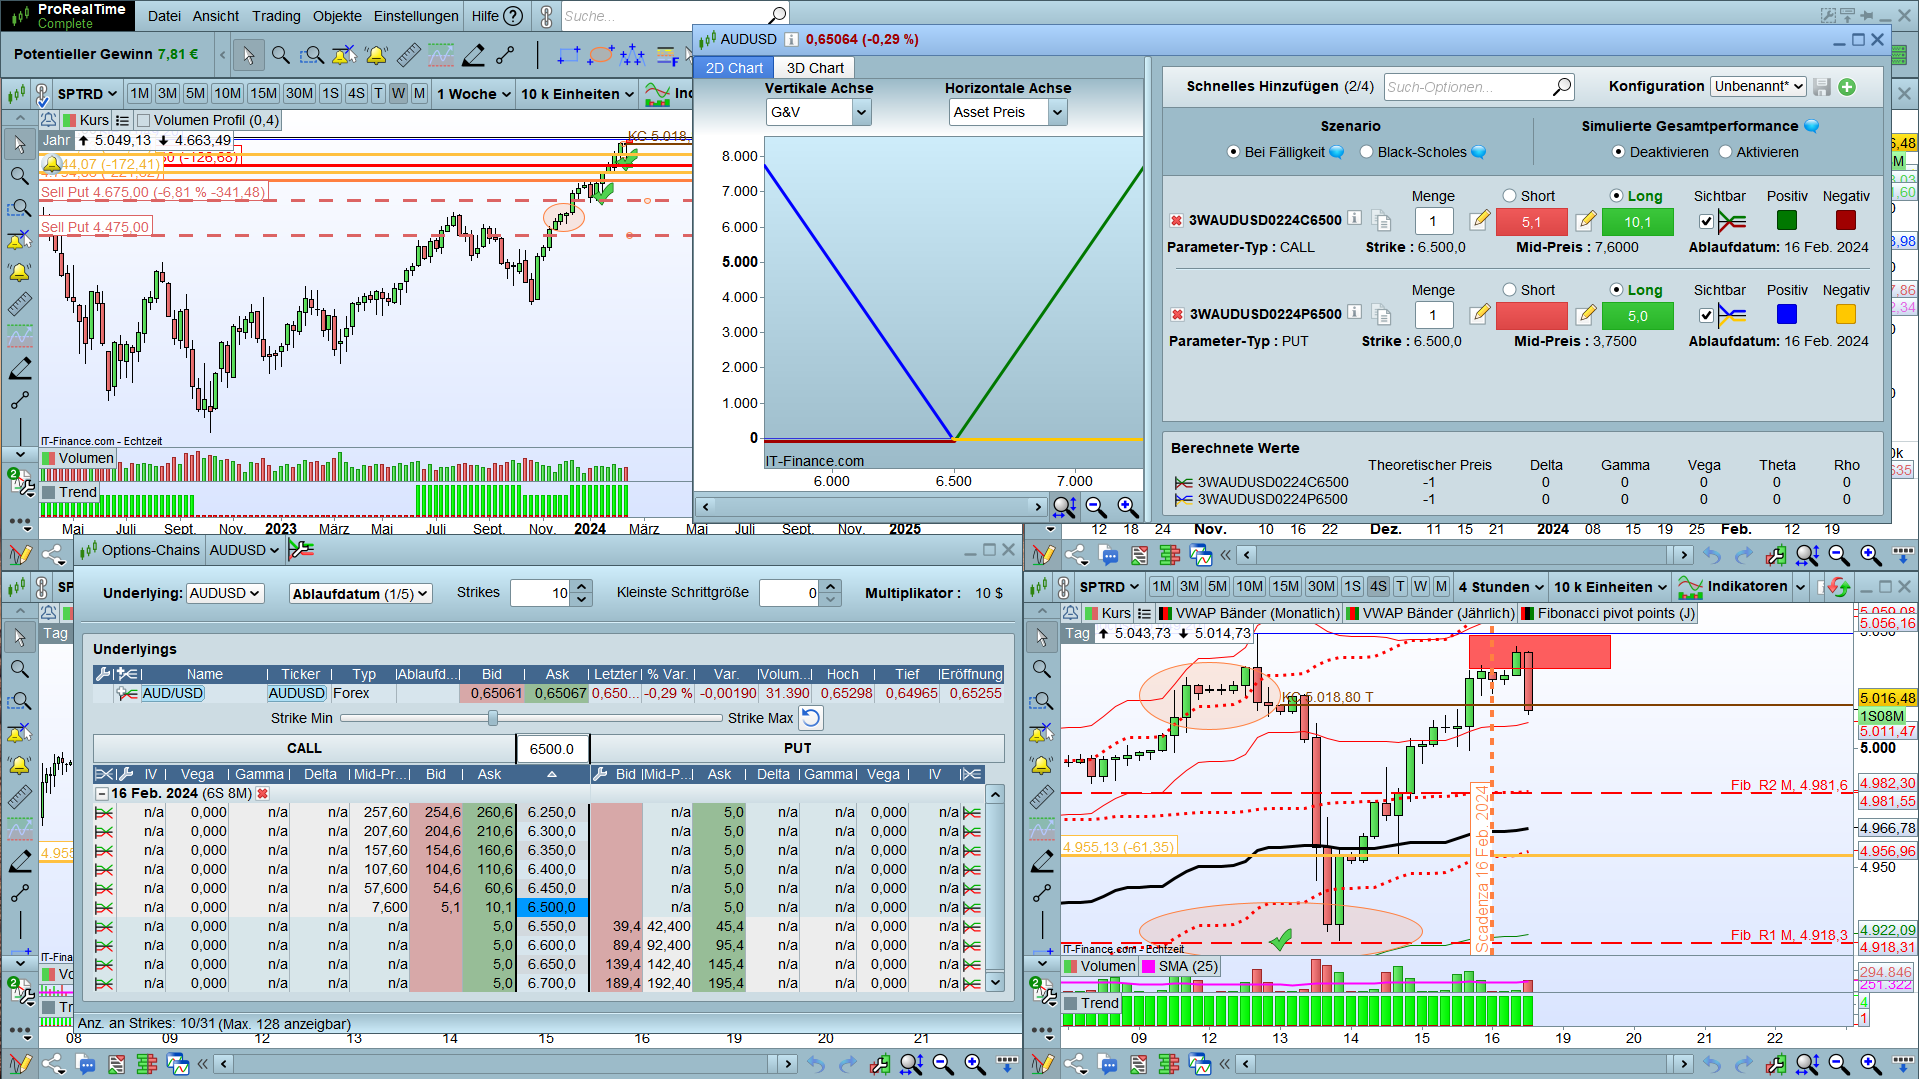Collapse the 16 Feb. 2024 expiry group
1919x1079 pixels.
point(102,793)
